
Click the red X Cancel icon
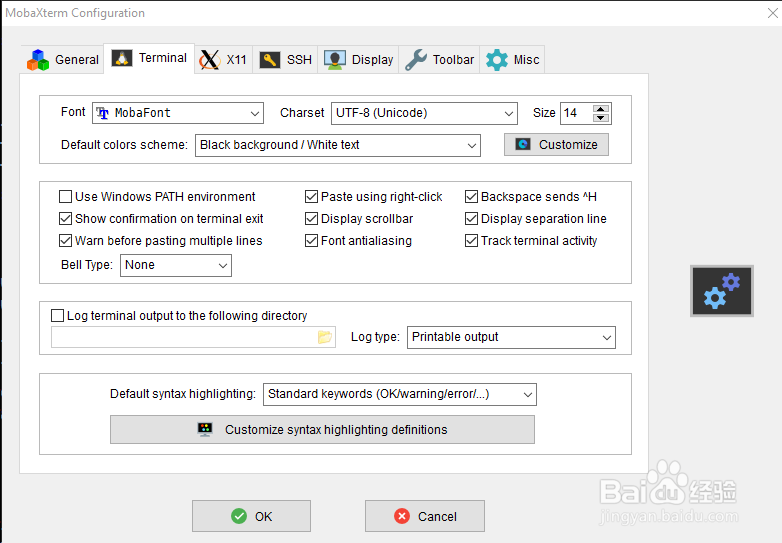[402, 516]
